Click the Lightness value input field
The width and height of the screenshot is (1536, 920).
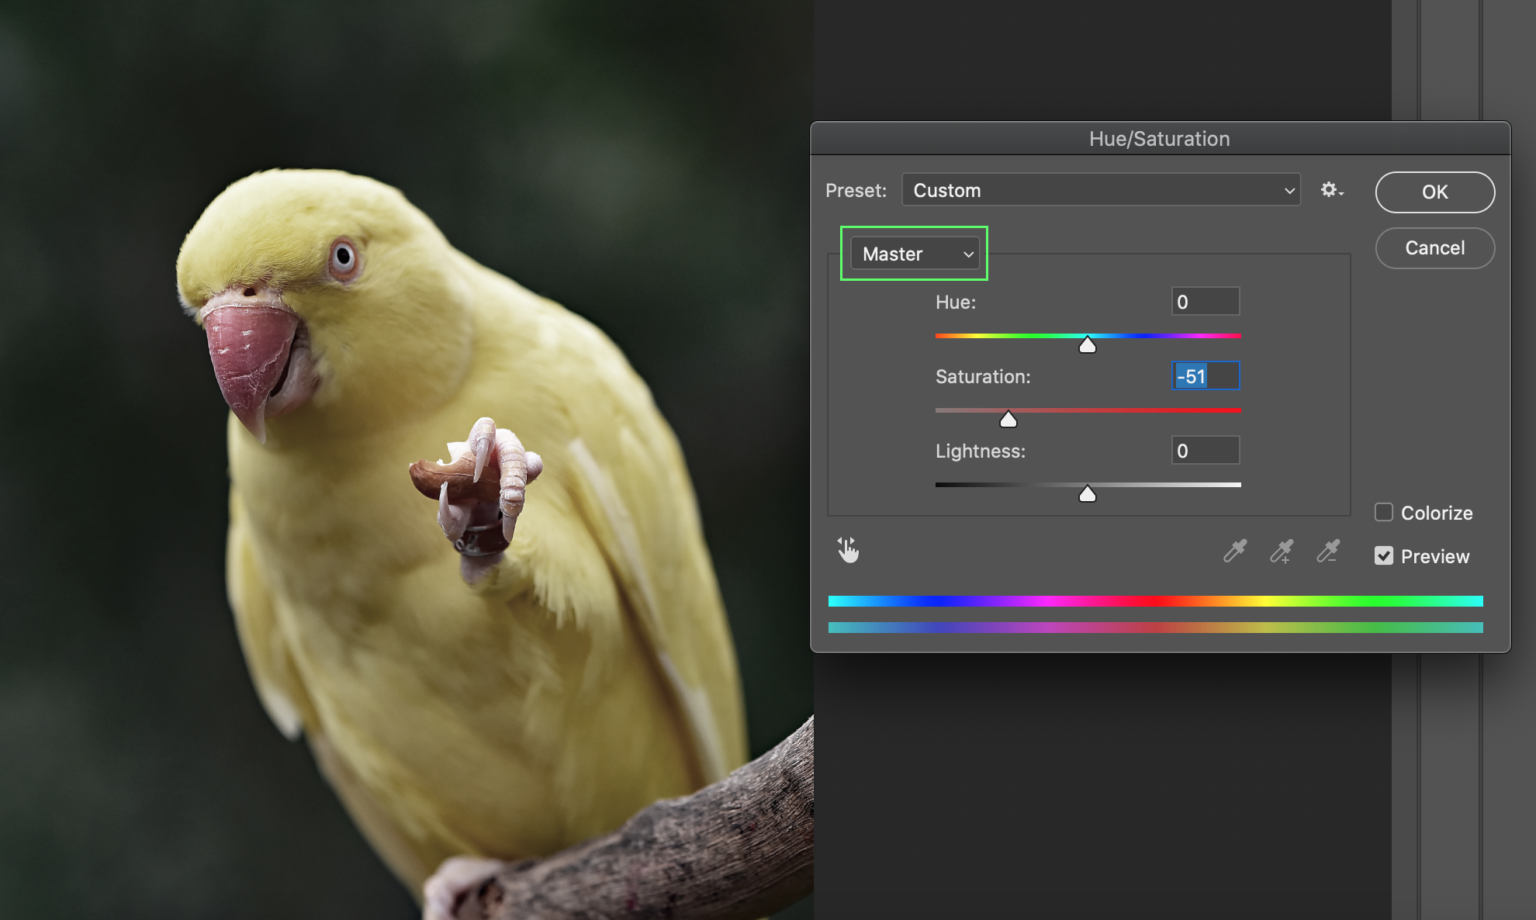(x=1206, y=450)
